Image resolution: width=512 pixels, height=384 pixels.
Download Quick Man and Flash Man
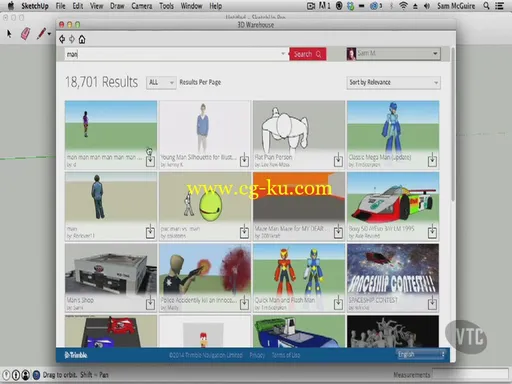pos(338,303)
